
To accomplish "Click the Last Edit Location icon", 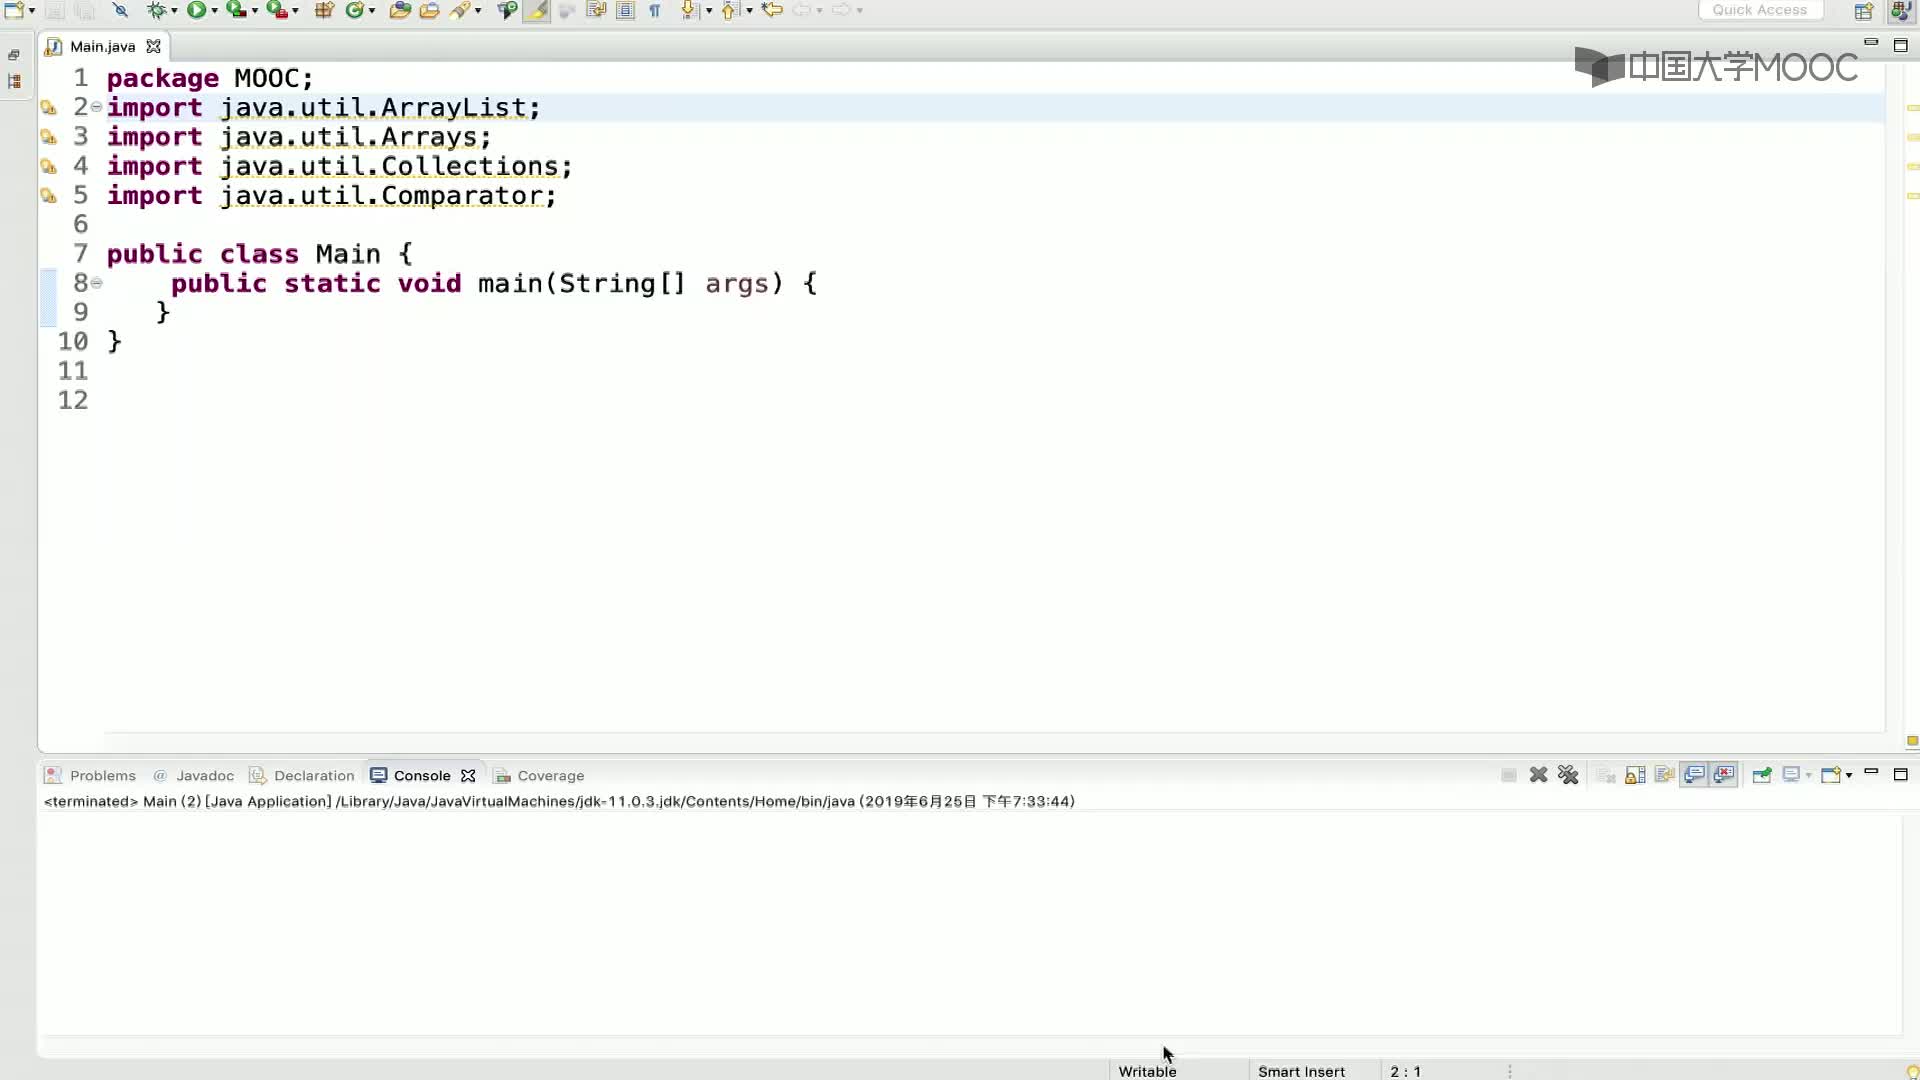I will coord(772,10).
